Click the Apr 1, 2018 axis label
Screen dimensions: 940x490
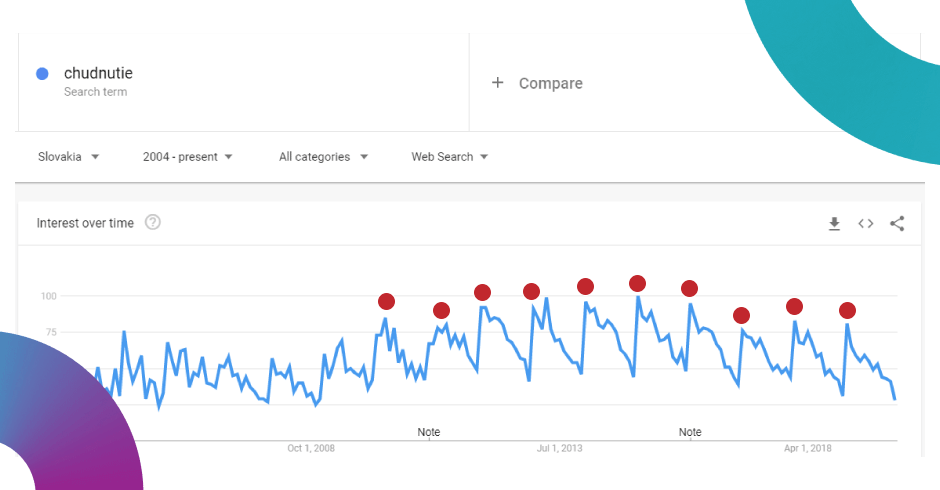point(808,448)
